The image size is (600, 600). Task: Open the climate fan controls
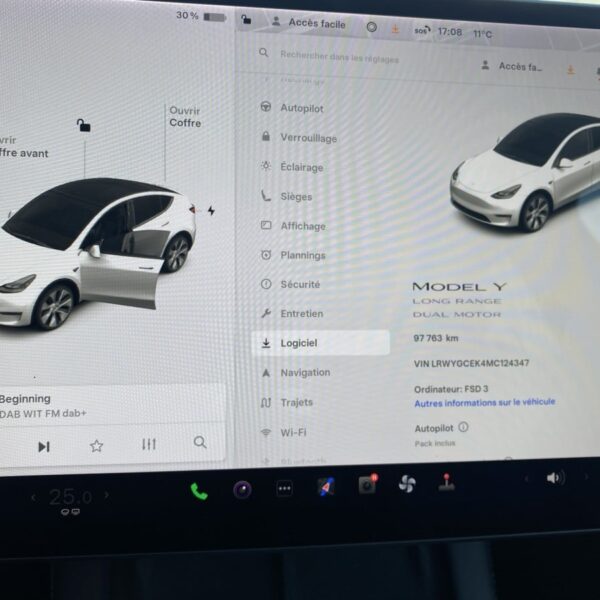407,484
